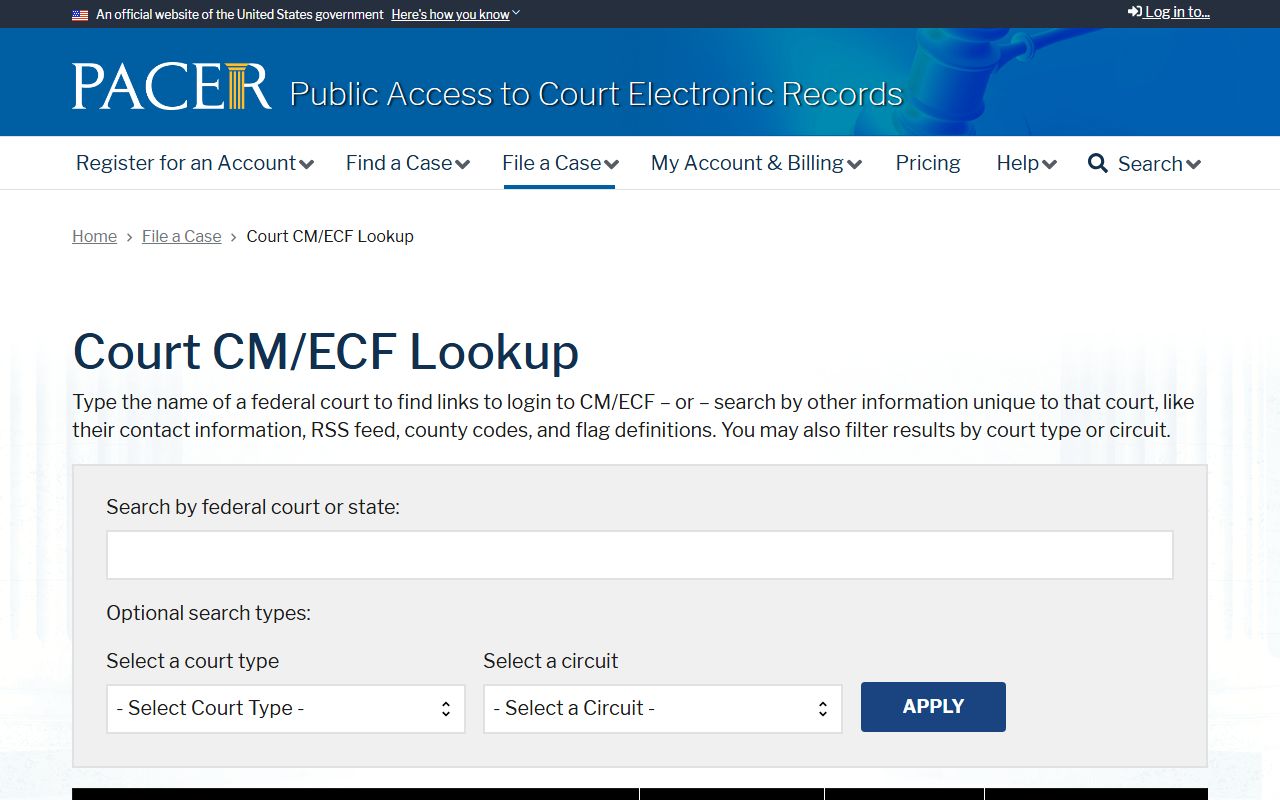Open the Select a Circuit dropdown

click(x=663, y=708)
